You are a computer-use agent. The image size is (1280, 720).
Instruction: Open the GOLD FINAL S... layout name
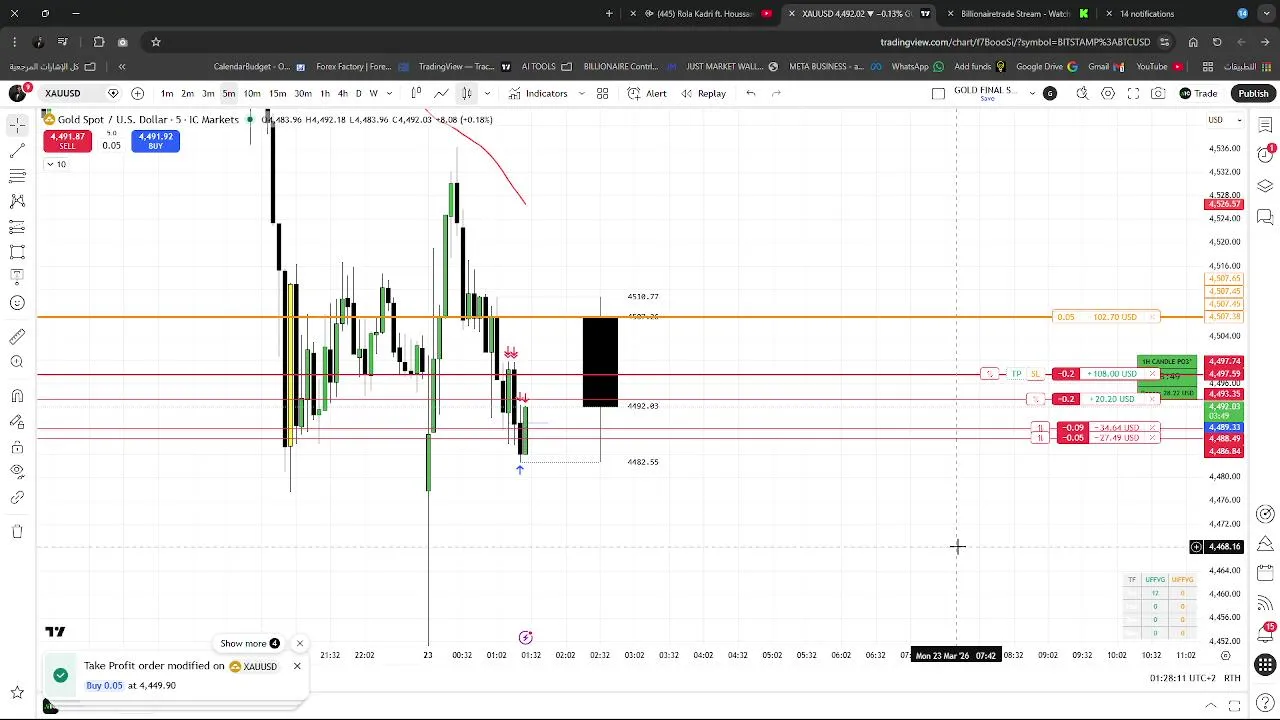point(984,91)
